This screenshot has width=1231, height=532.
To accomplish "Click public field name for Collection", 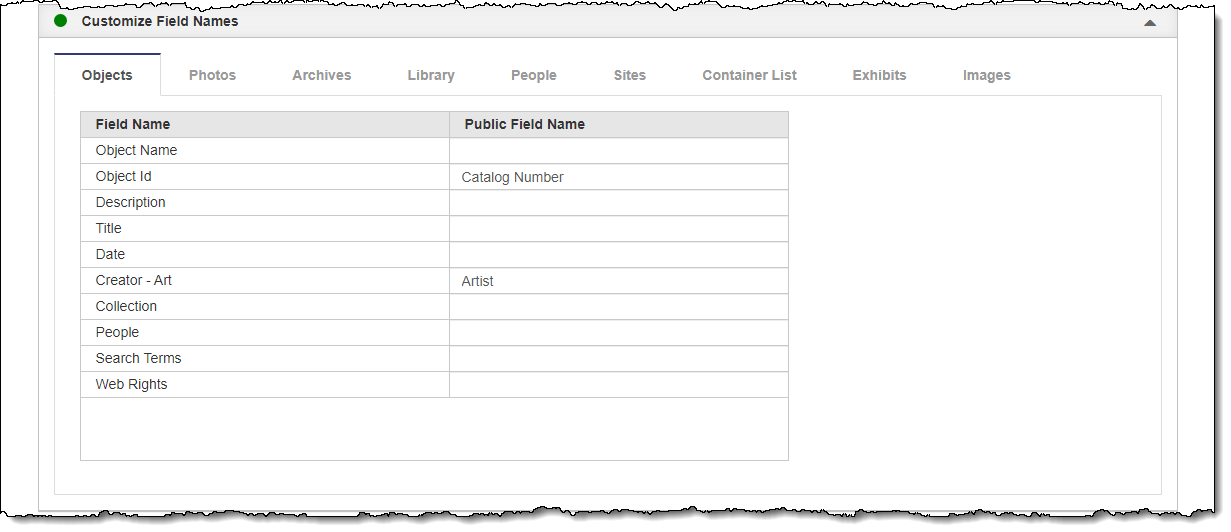I will [618, 307].
